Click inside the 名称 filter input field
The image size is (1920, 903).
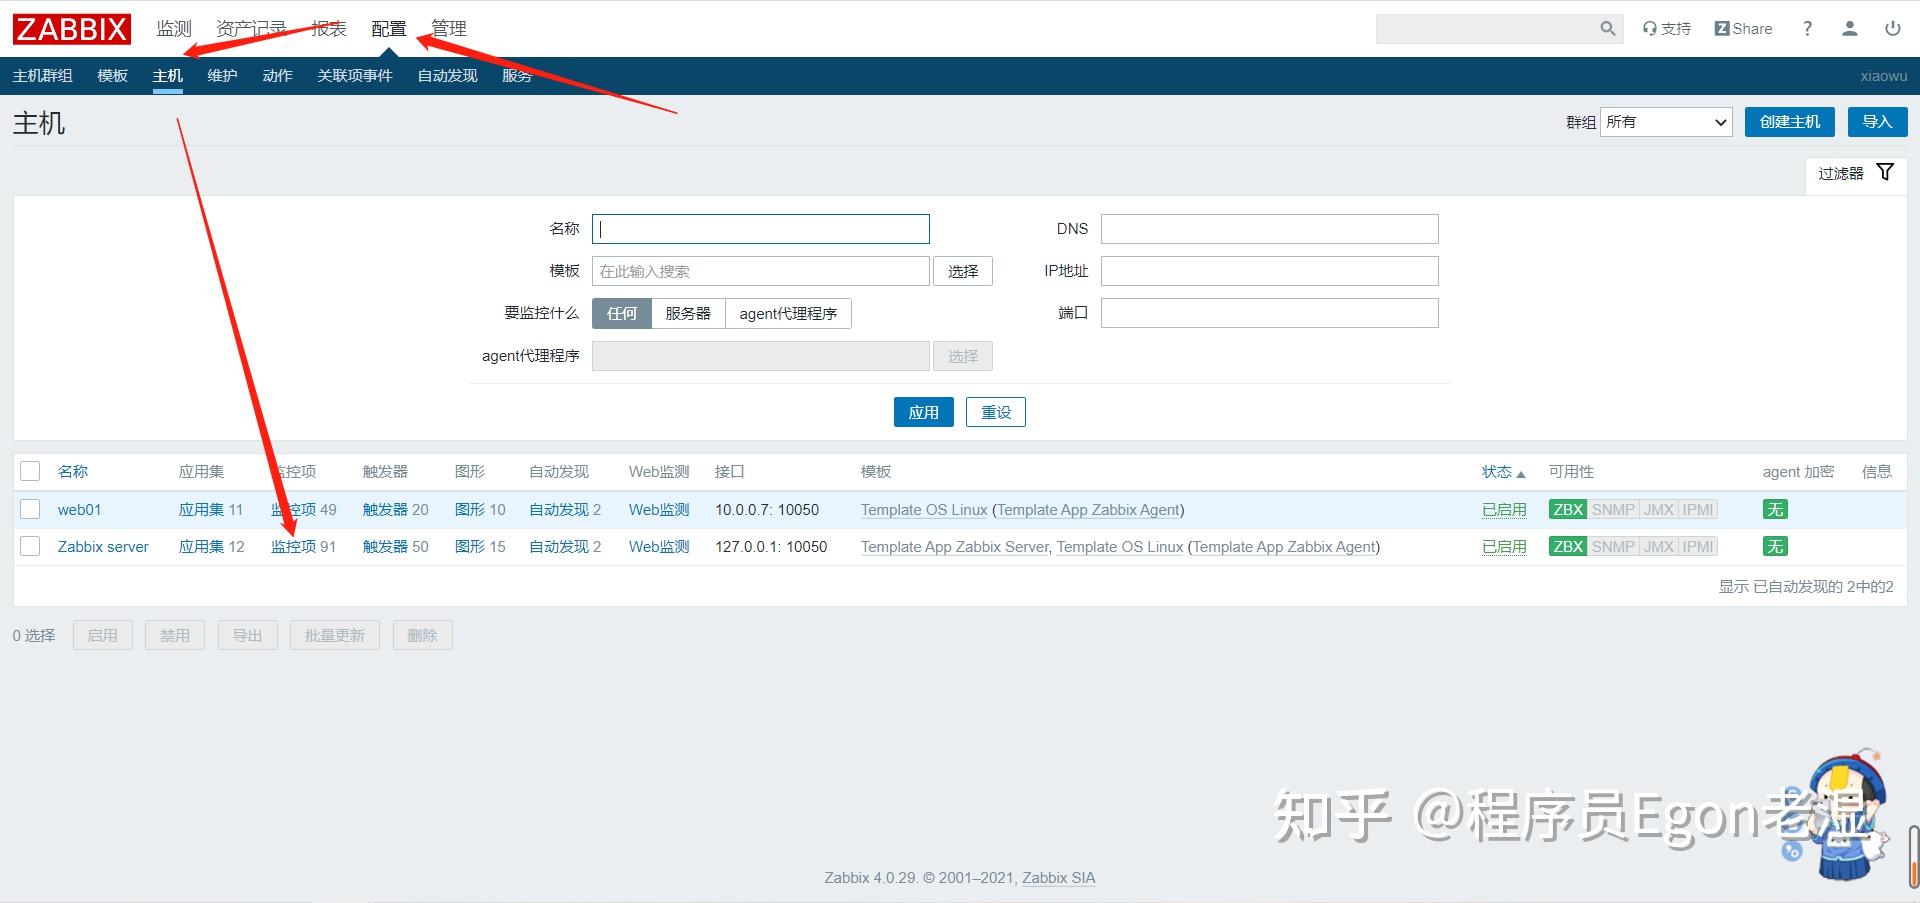click(x=760, y=228)
